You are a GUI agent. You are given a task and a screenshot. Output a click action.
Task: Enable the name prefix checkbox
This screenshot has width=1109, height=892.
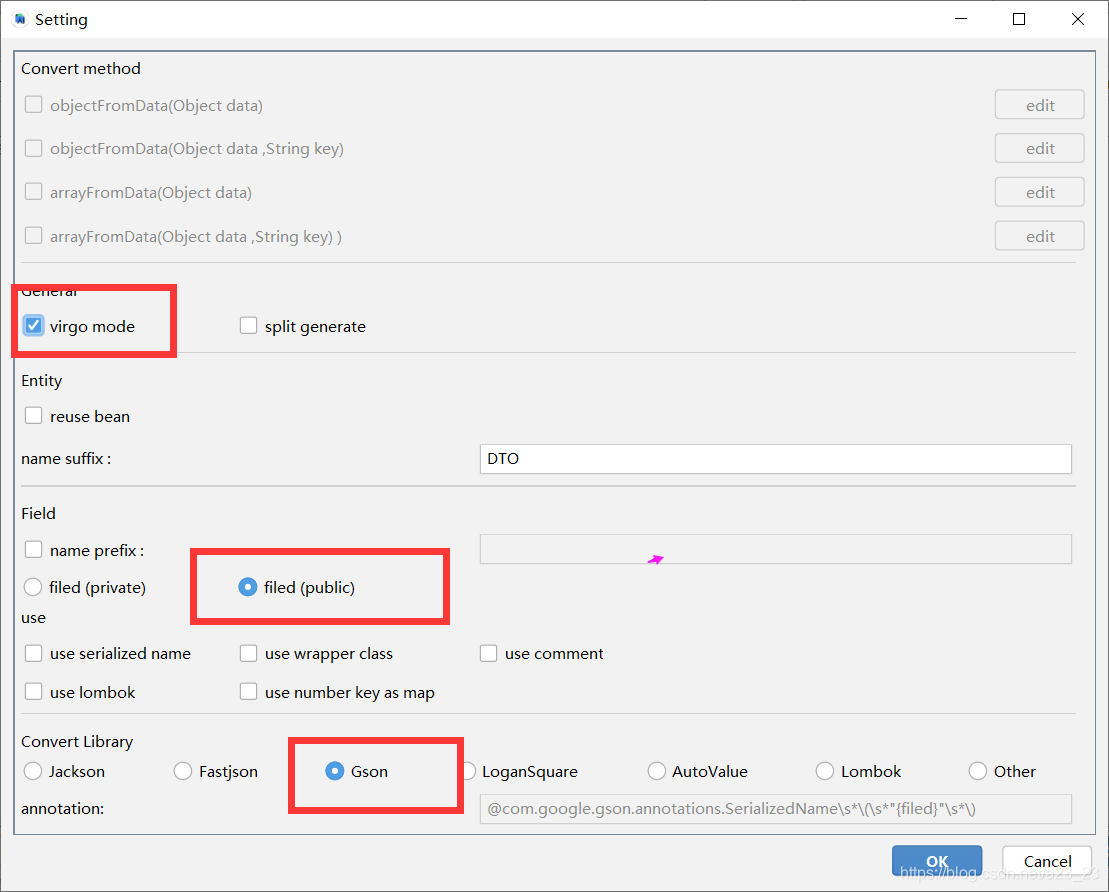[x=33, y=550]
